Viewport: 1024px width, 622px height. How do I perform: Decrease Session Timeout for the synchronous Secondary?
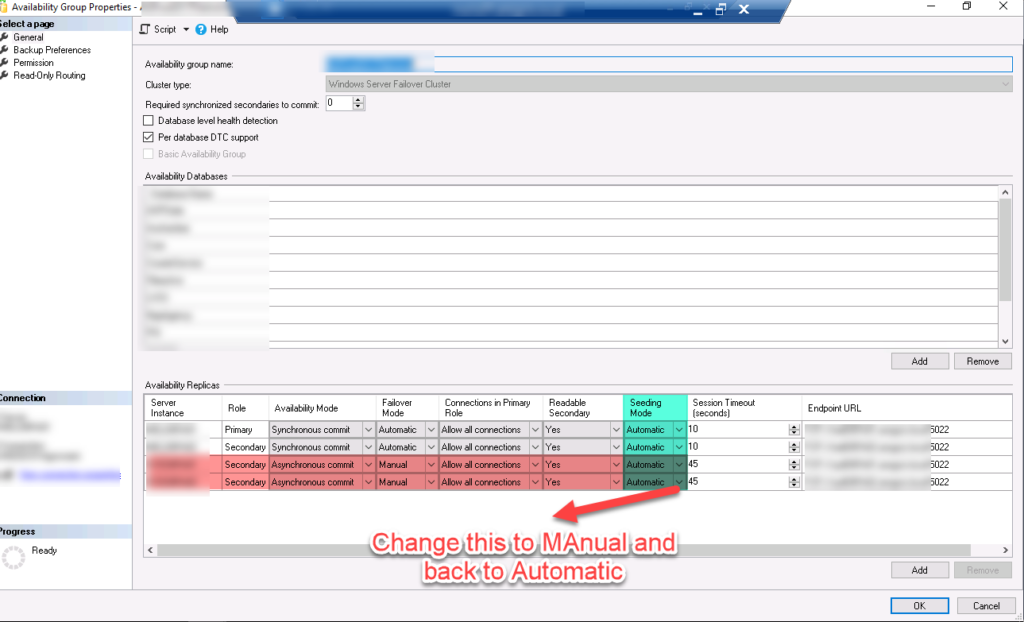[x=794, y=450]
